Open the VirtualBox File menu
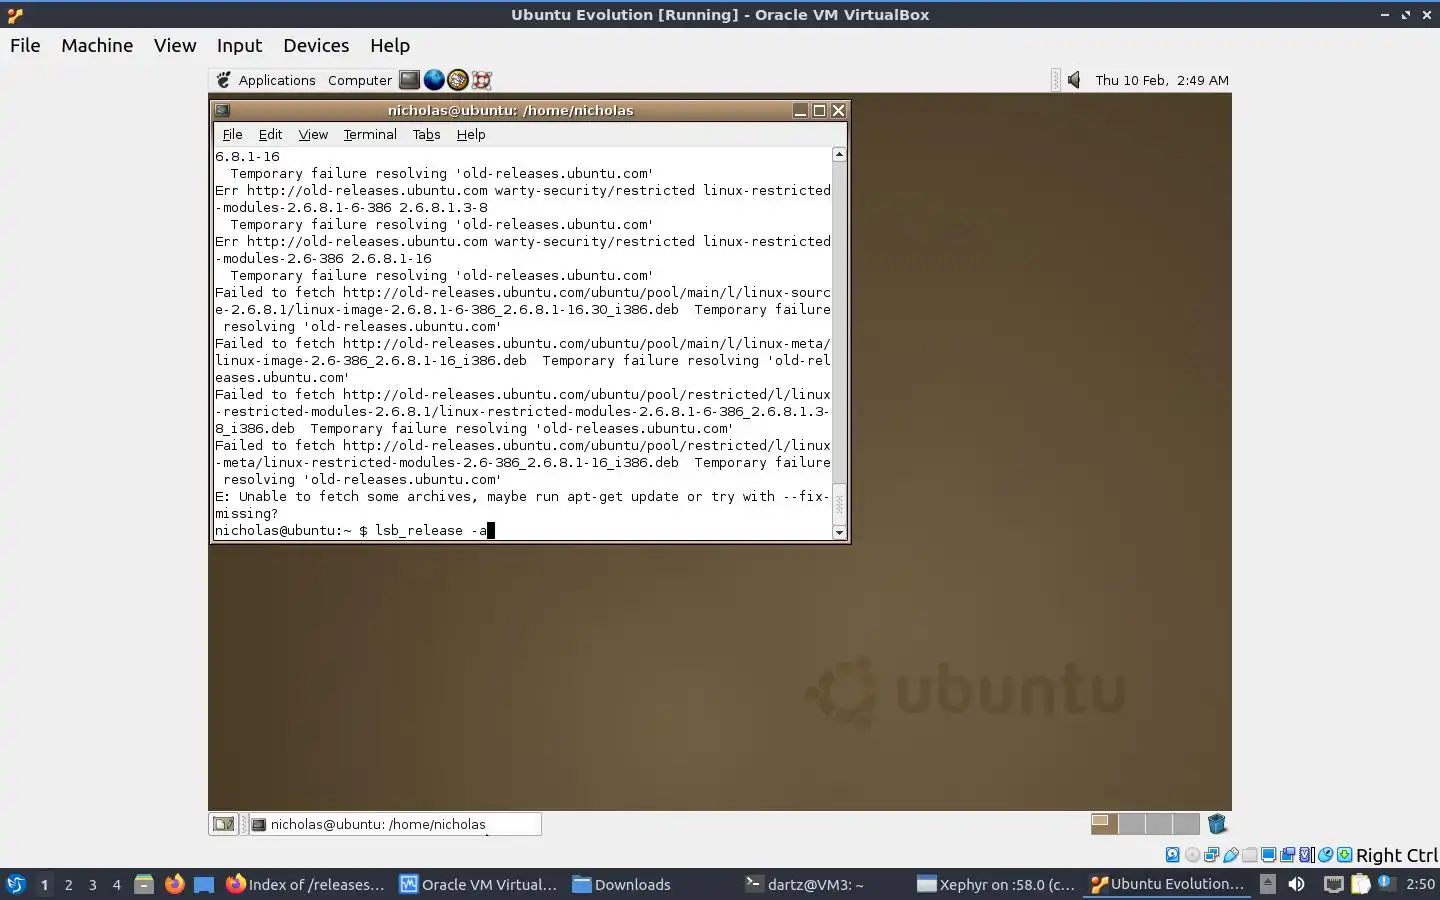 (x=25, y=45)
